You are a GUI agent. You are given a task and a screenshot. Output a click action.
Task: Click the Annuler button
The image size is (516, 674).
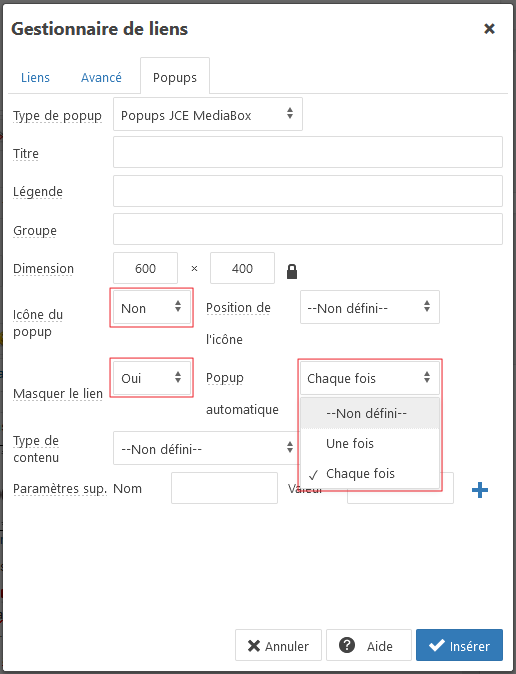click(x=278, y=645)
